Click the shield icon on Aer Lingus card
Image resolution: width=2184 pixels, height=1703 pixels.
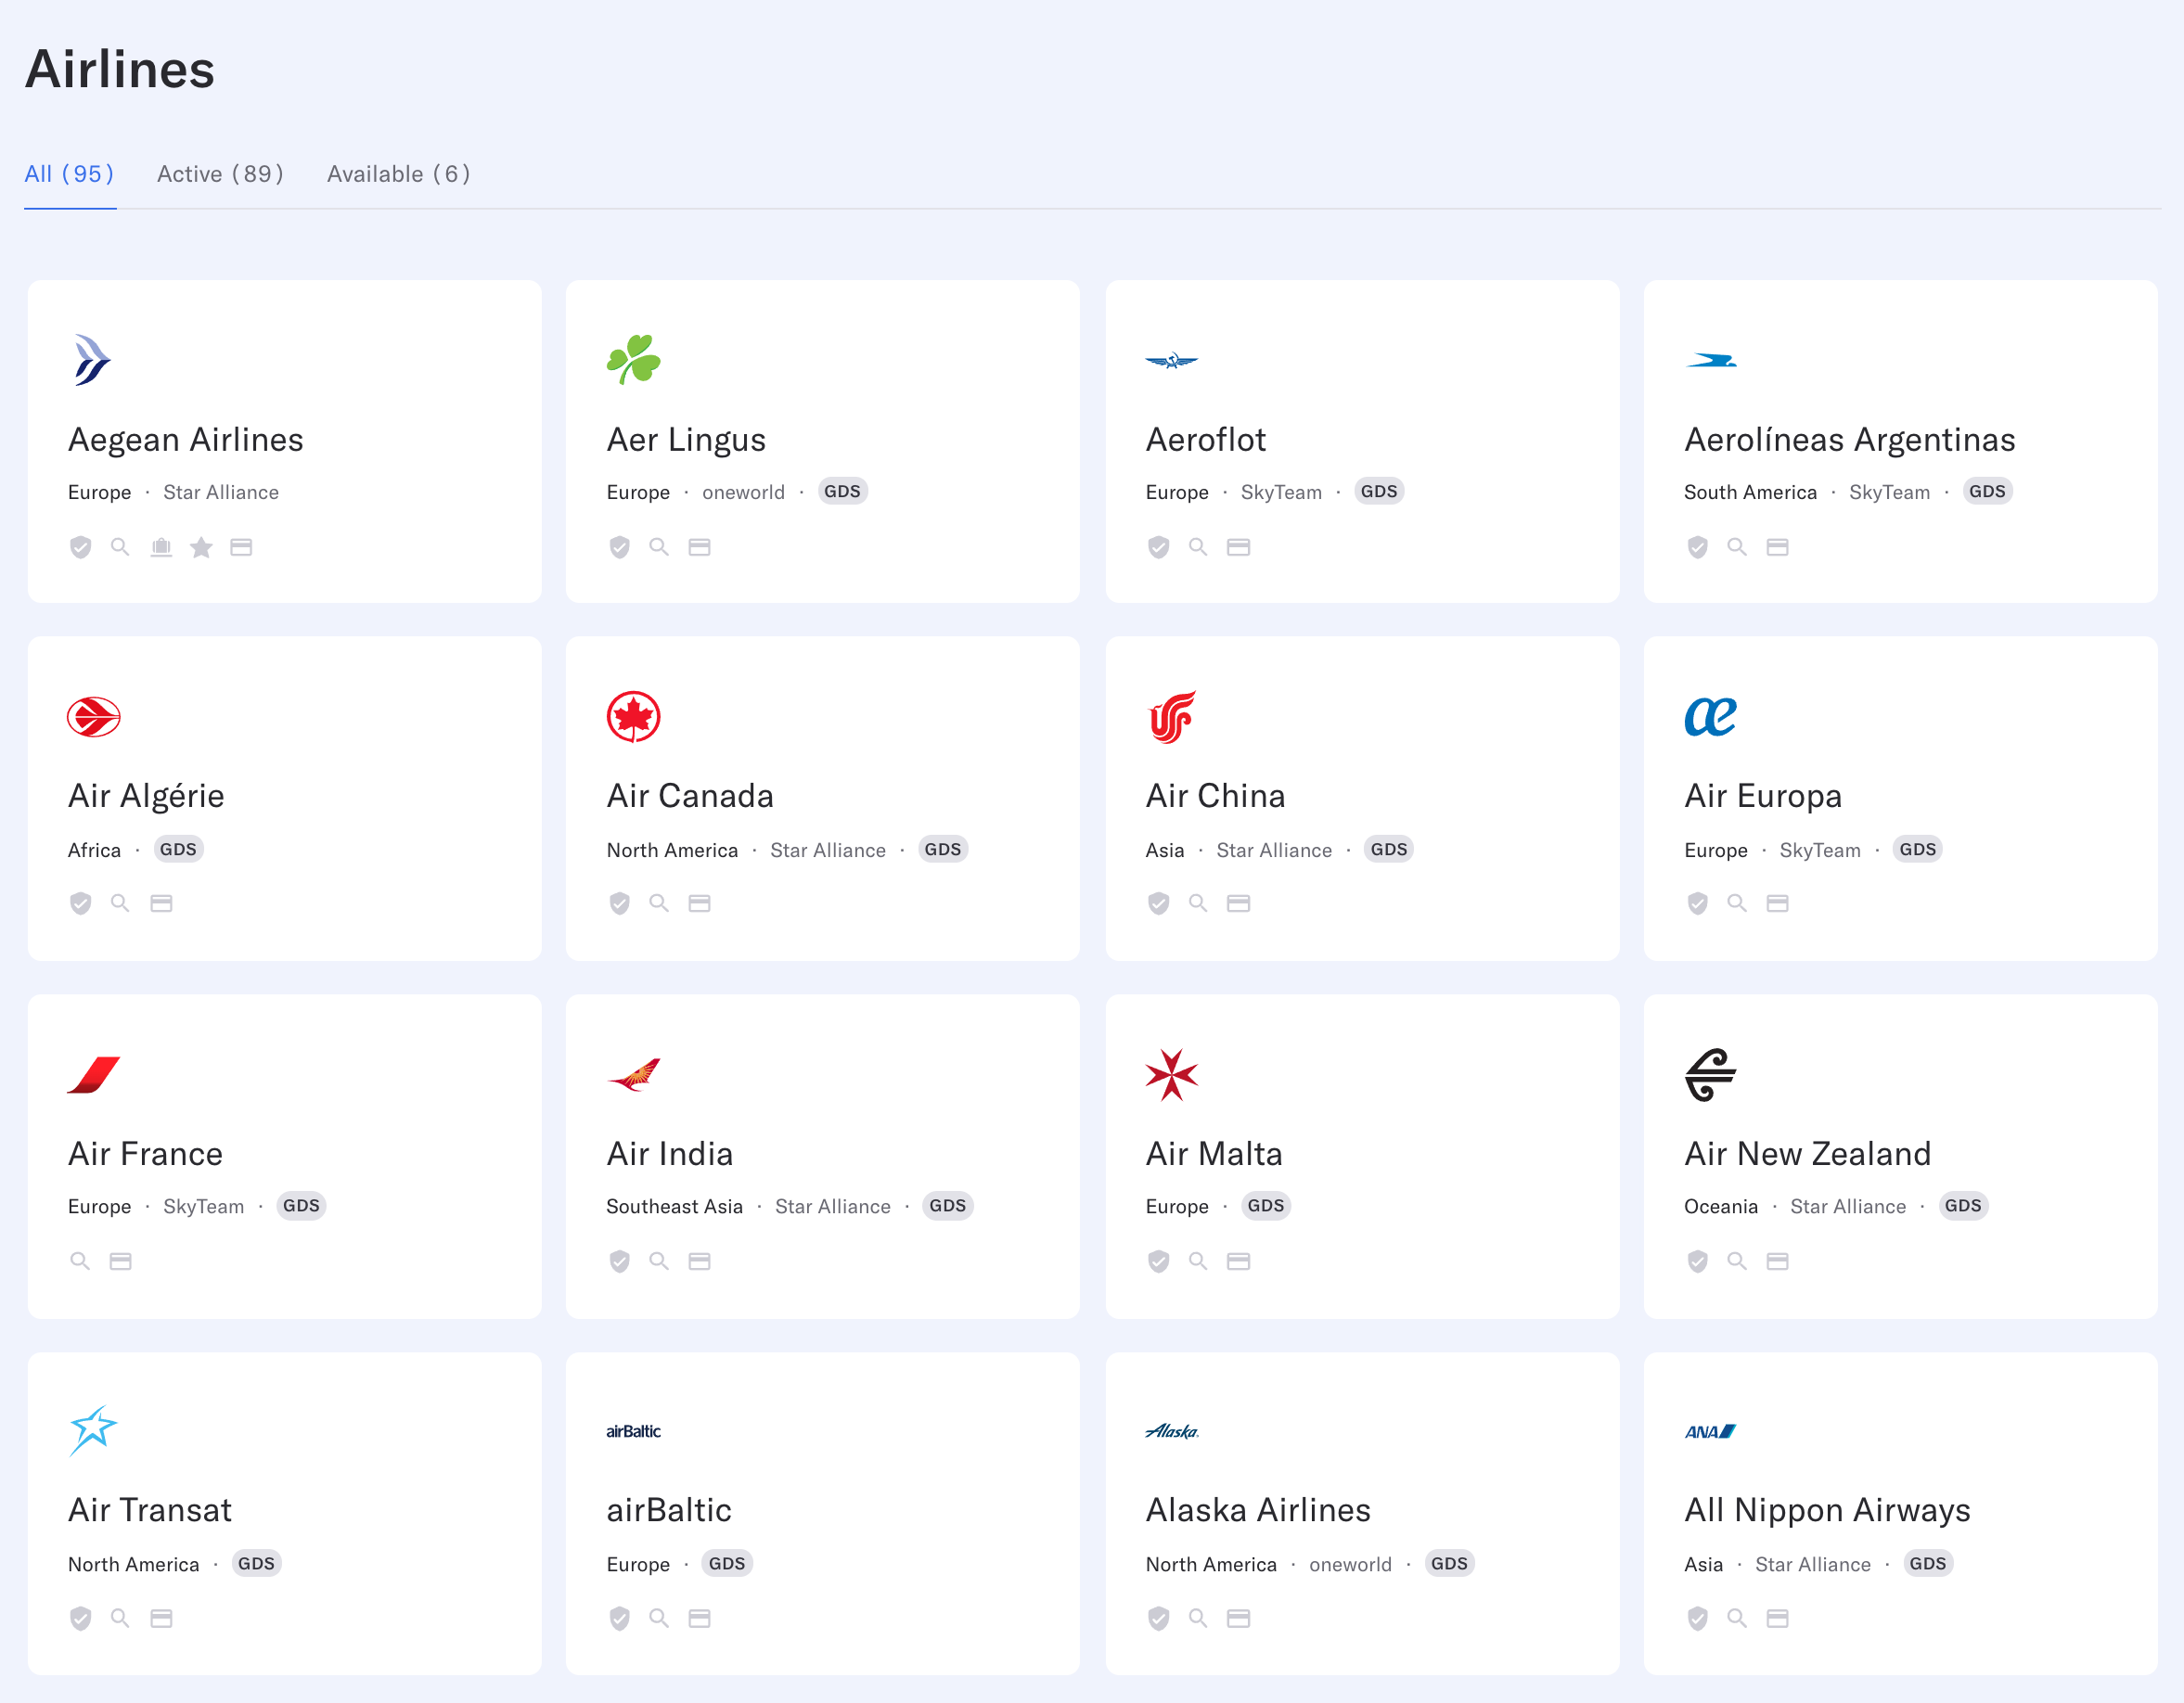(619, 547)
